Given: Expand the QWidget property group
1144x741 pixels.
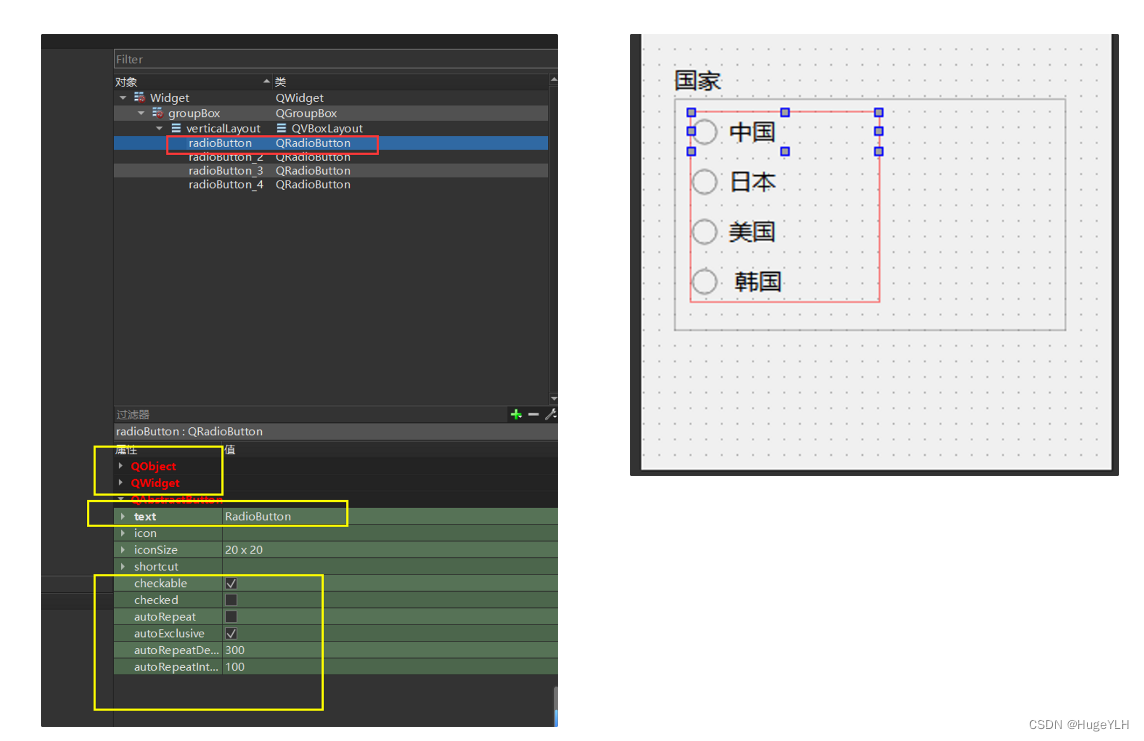Looking at the screenshot, I should coord(121,482).
